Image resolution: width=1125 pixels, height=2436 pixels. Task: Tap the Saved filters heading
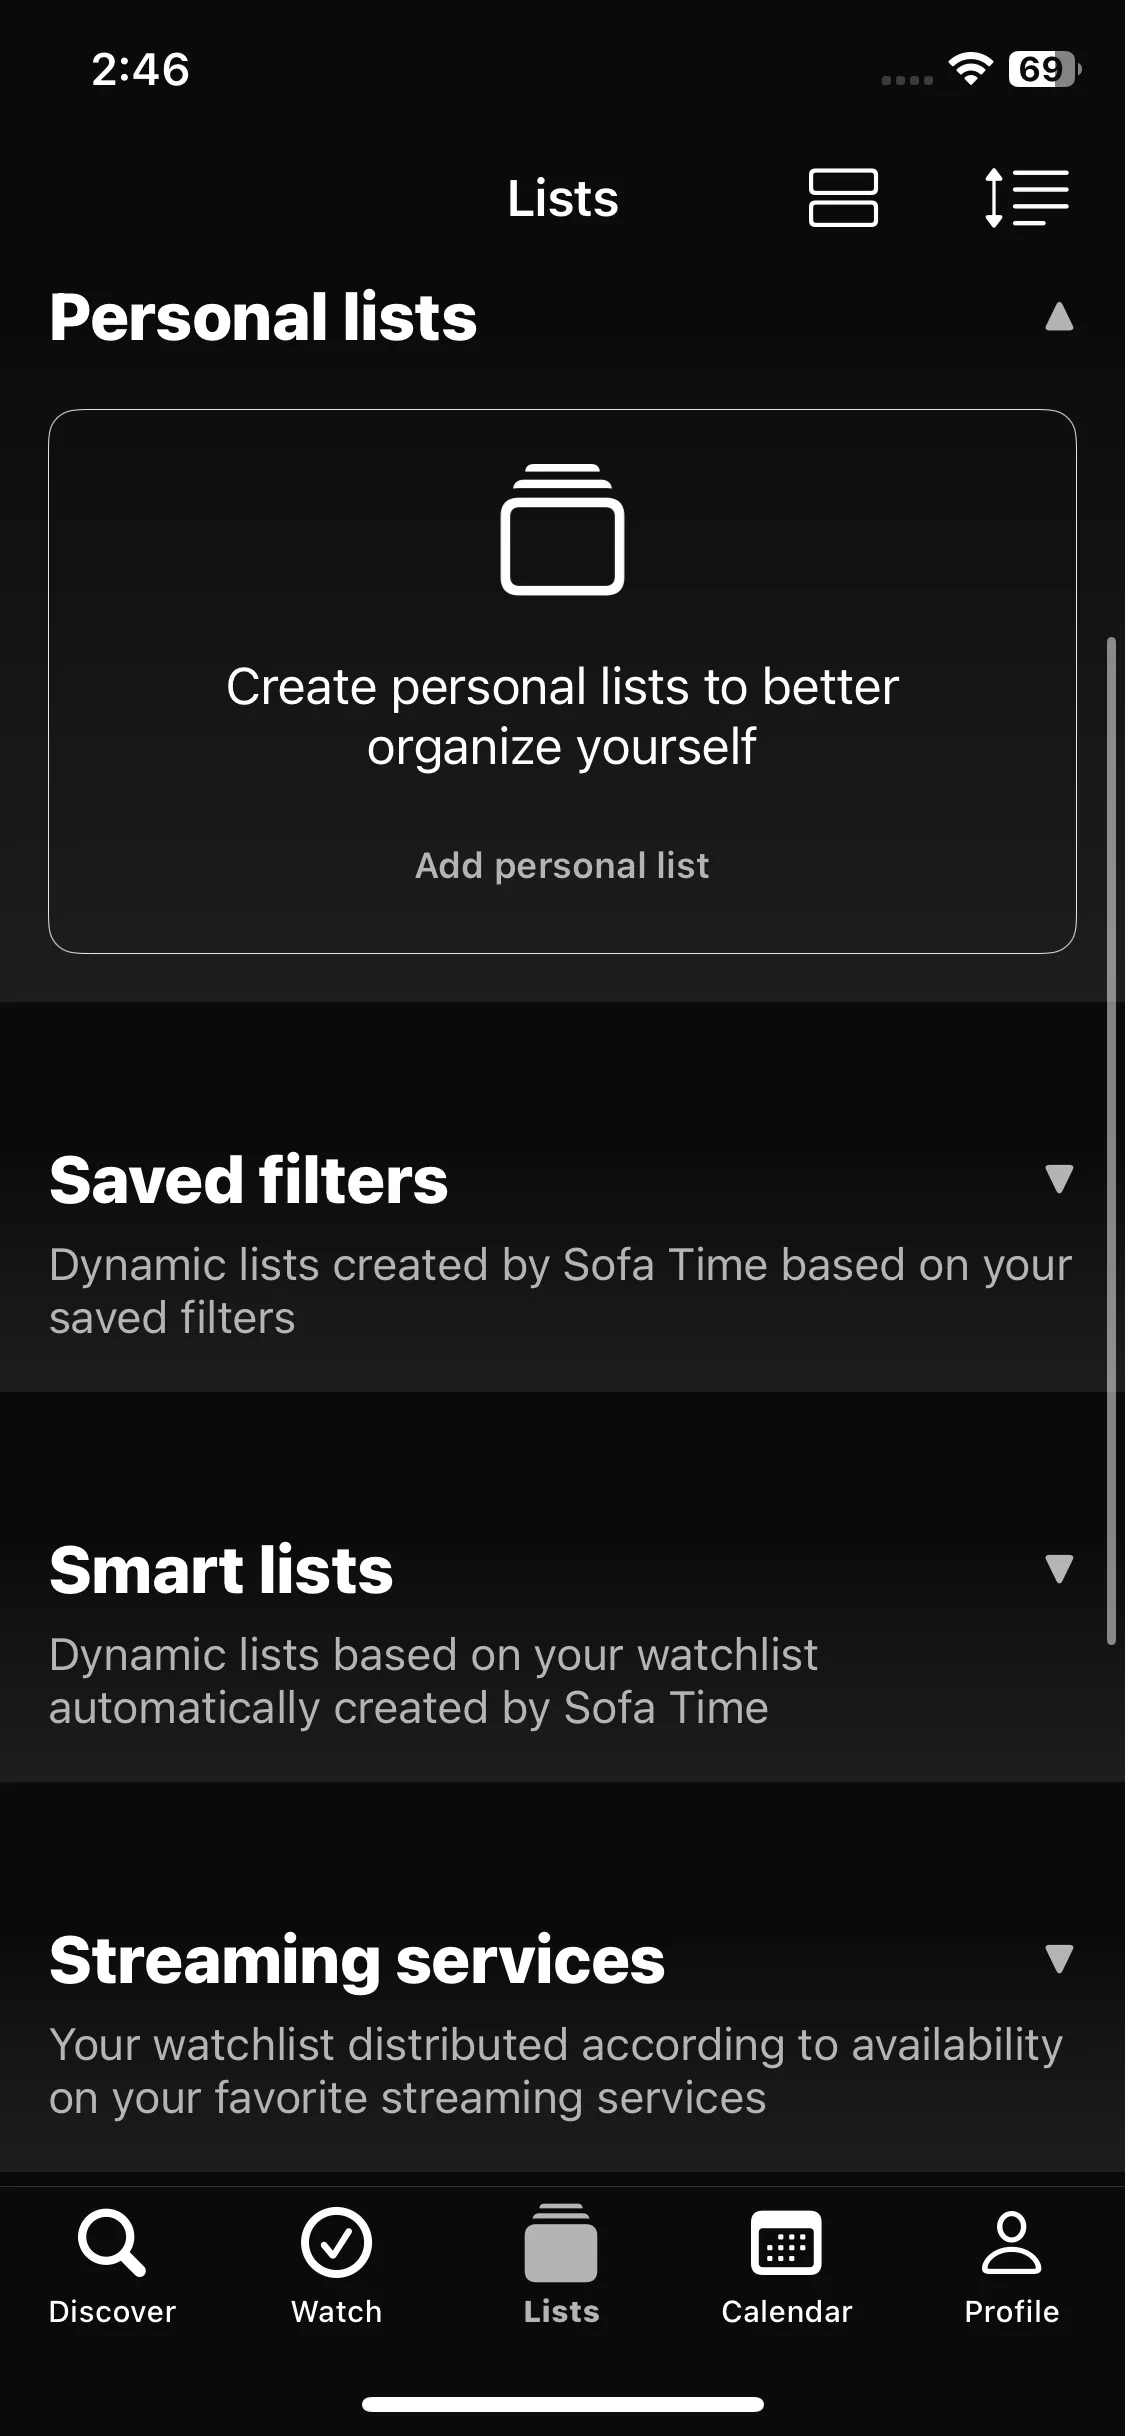(249, 1180)
